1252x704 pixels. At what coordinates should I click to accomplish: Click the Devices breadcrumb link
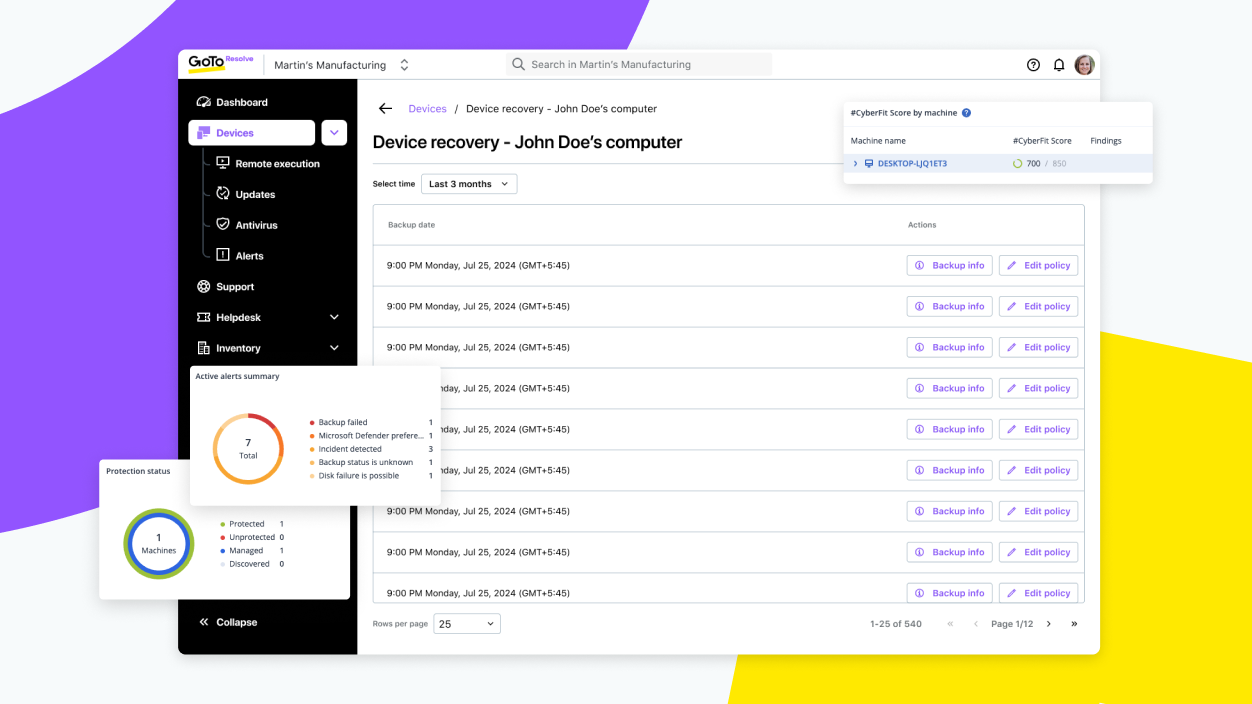point(427,108)
